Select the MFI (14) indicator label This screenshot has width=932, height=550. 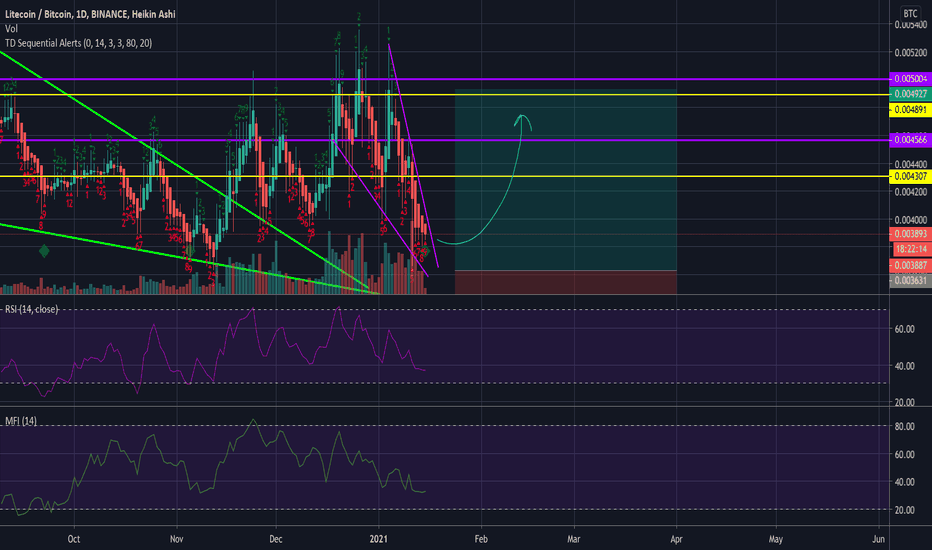[x=21, y=421]
